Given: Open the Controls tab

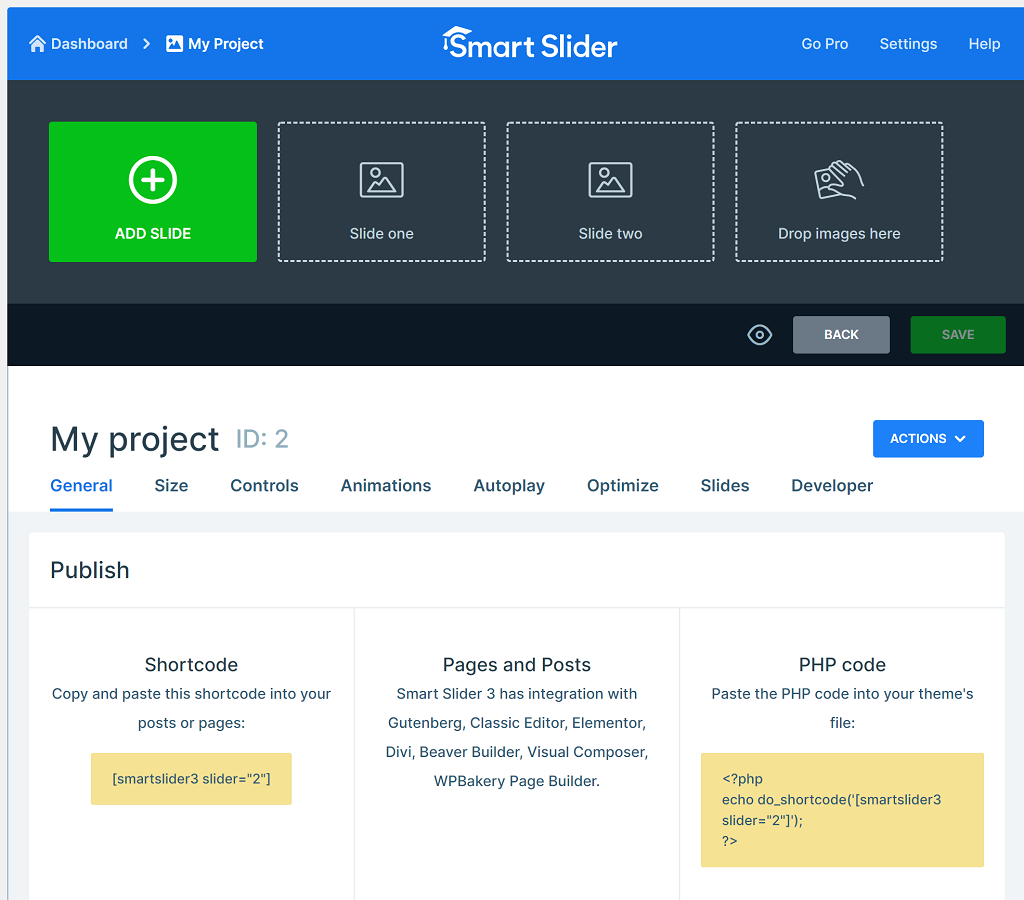Looking at the screenshot, I should click(264, 486).
